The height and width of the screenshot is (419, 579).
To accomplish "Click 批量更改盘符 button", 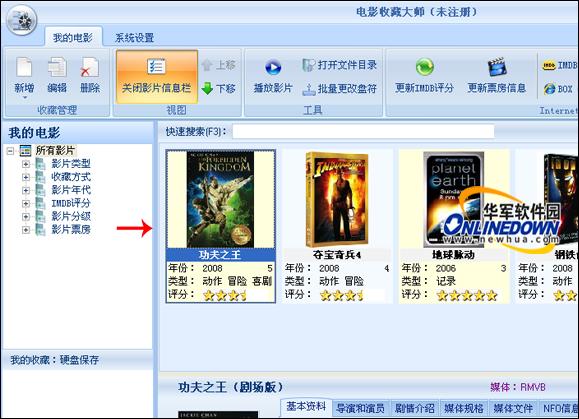I will click(x=339, y=89).
